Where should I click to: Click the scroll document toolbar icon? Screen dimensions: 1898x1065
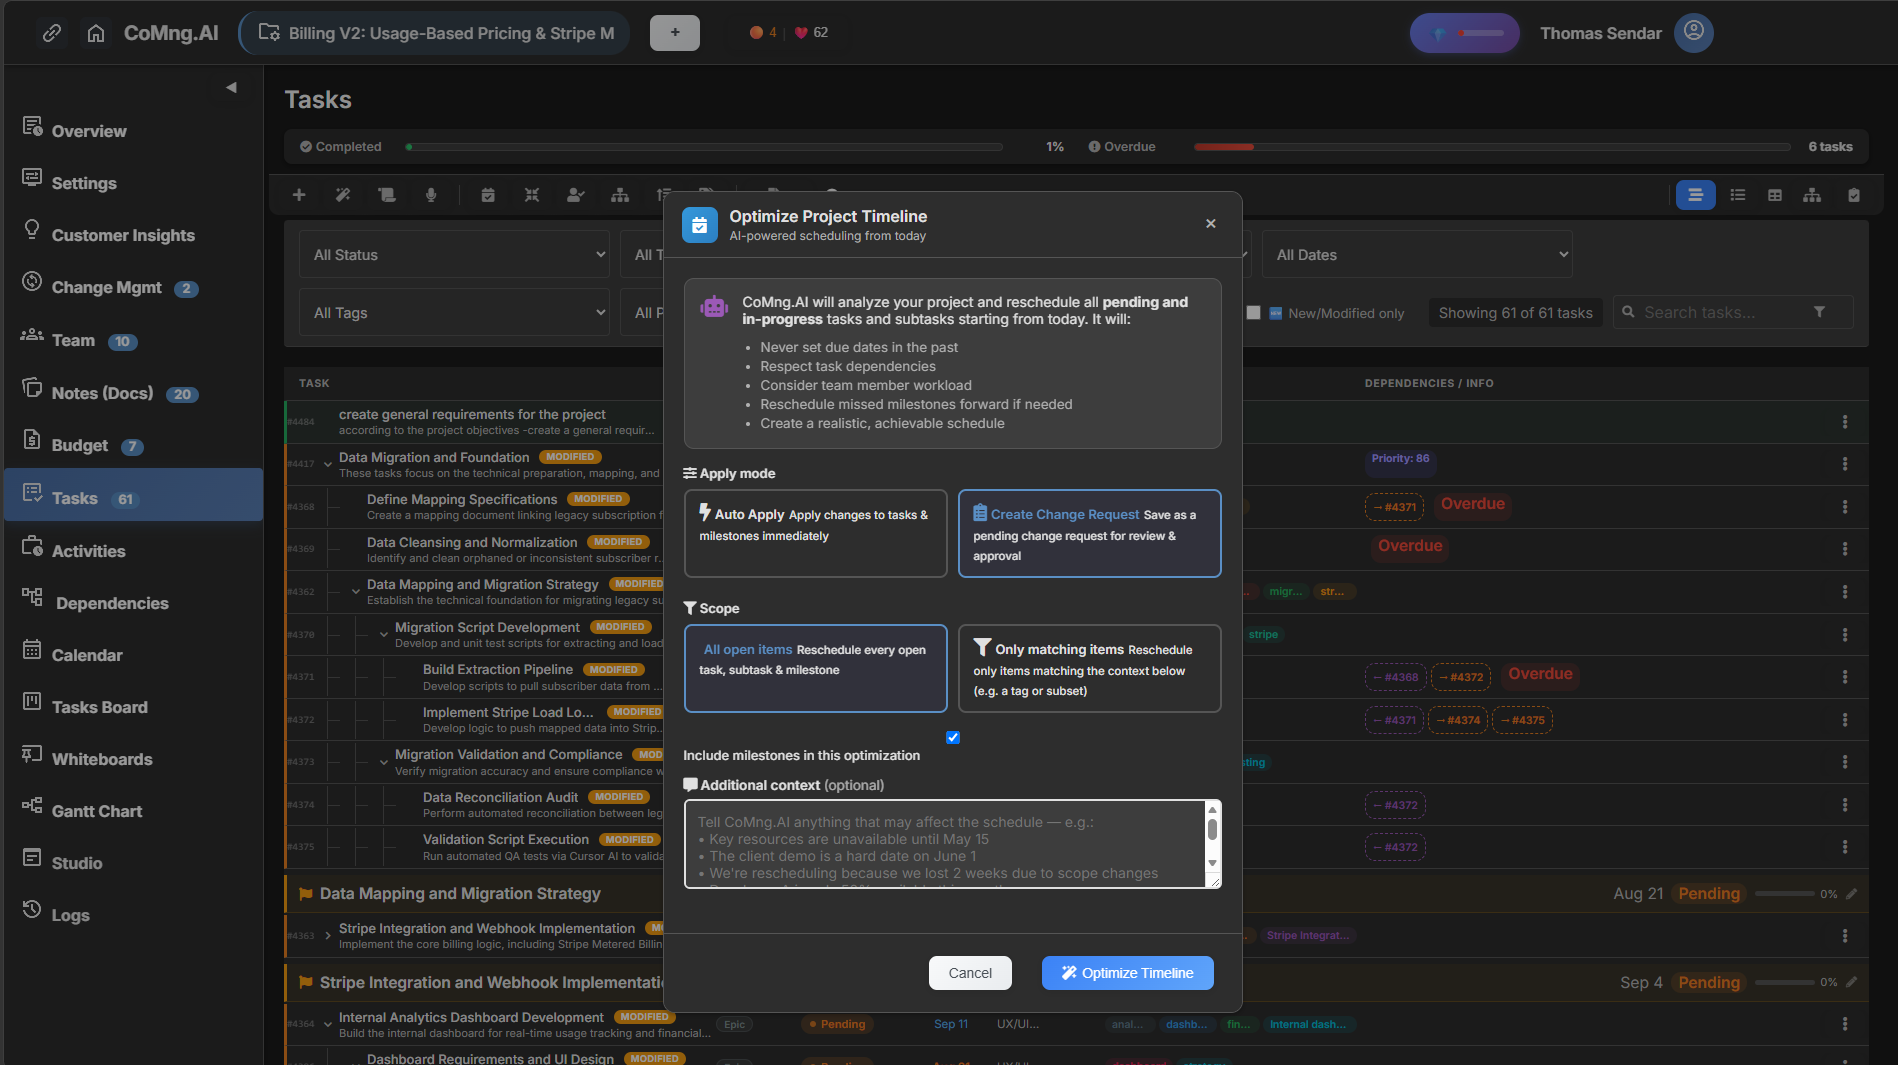click(x=387, y=195)
